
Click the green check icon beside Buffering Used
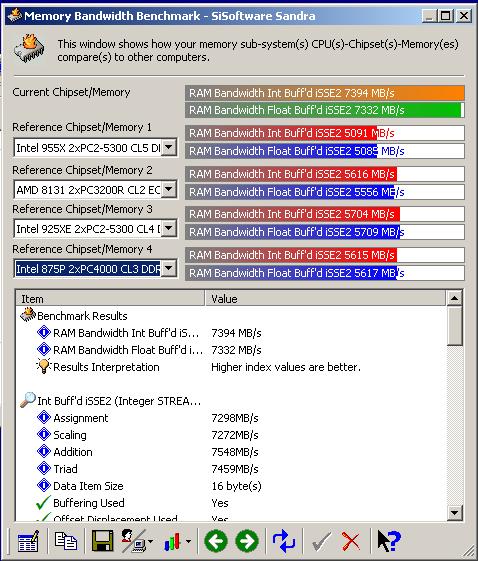tap(43, 503)
